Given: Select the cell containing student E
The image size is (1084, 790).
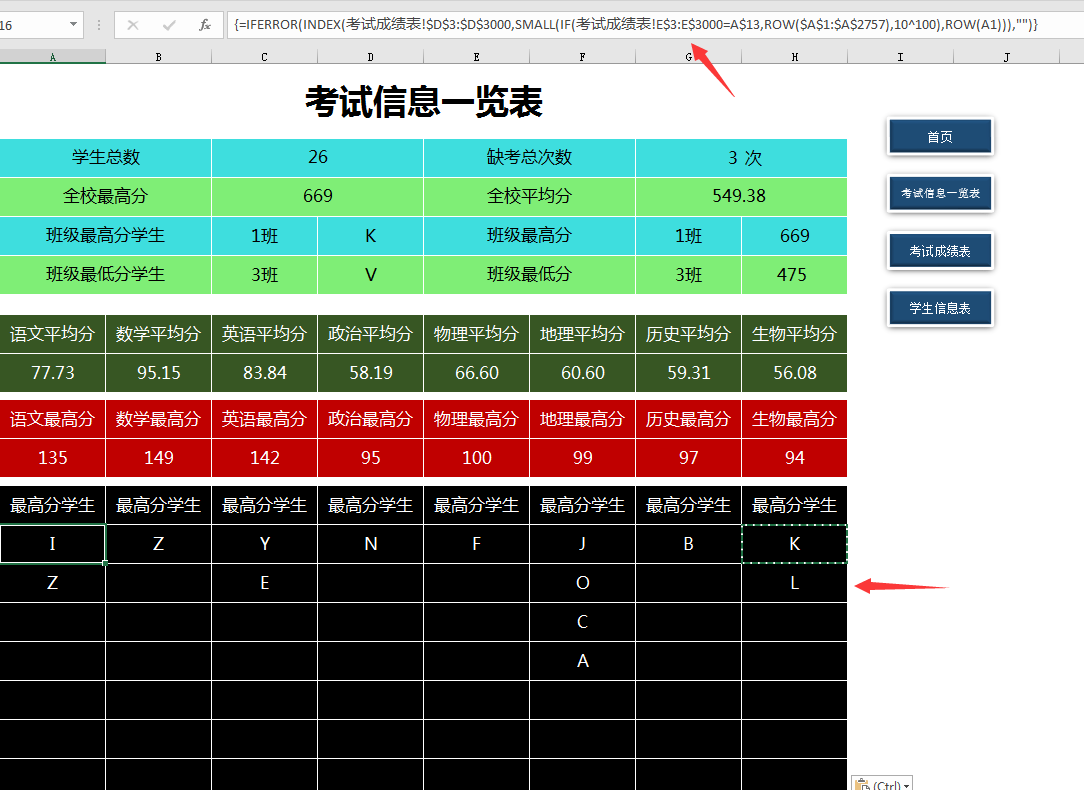Looking at the screenshot, I should pyautogui.click(x=265, y=583).
